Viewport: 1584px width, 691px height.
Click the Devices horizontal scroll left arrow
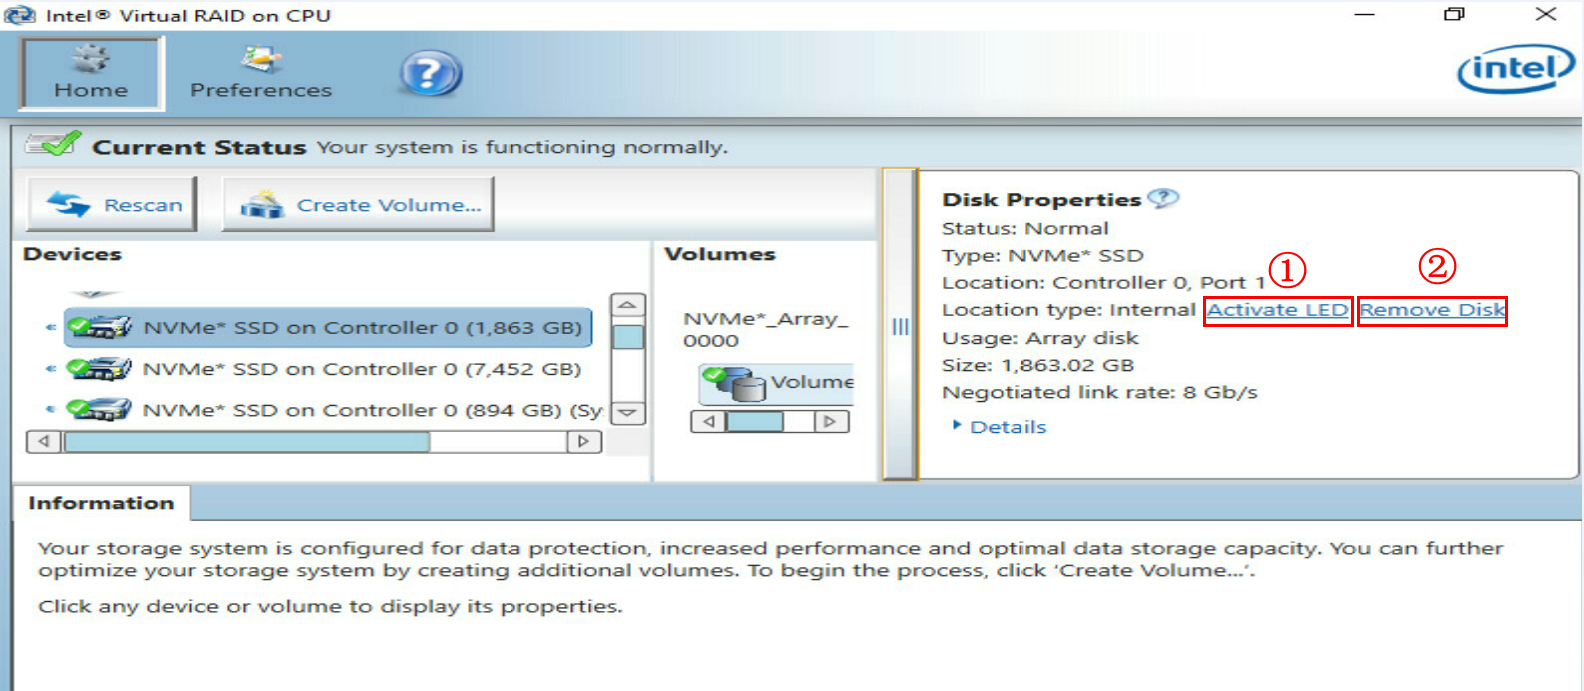(x=44, y=441)
